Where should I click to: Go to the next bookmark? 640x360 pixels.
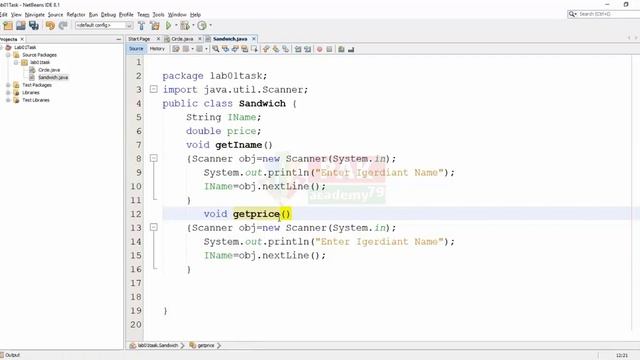[x=276, y=49]
